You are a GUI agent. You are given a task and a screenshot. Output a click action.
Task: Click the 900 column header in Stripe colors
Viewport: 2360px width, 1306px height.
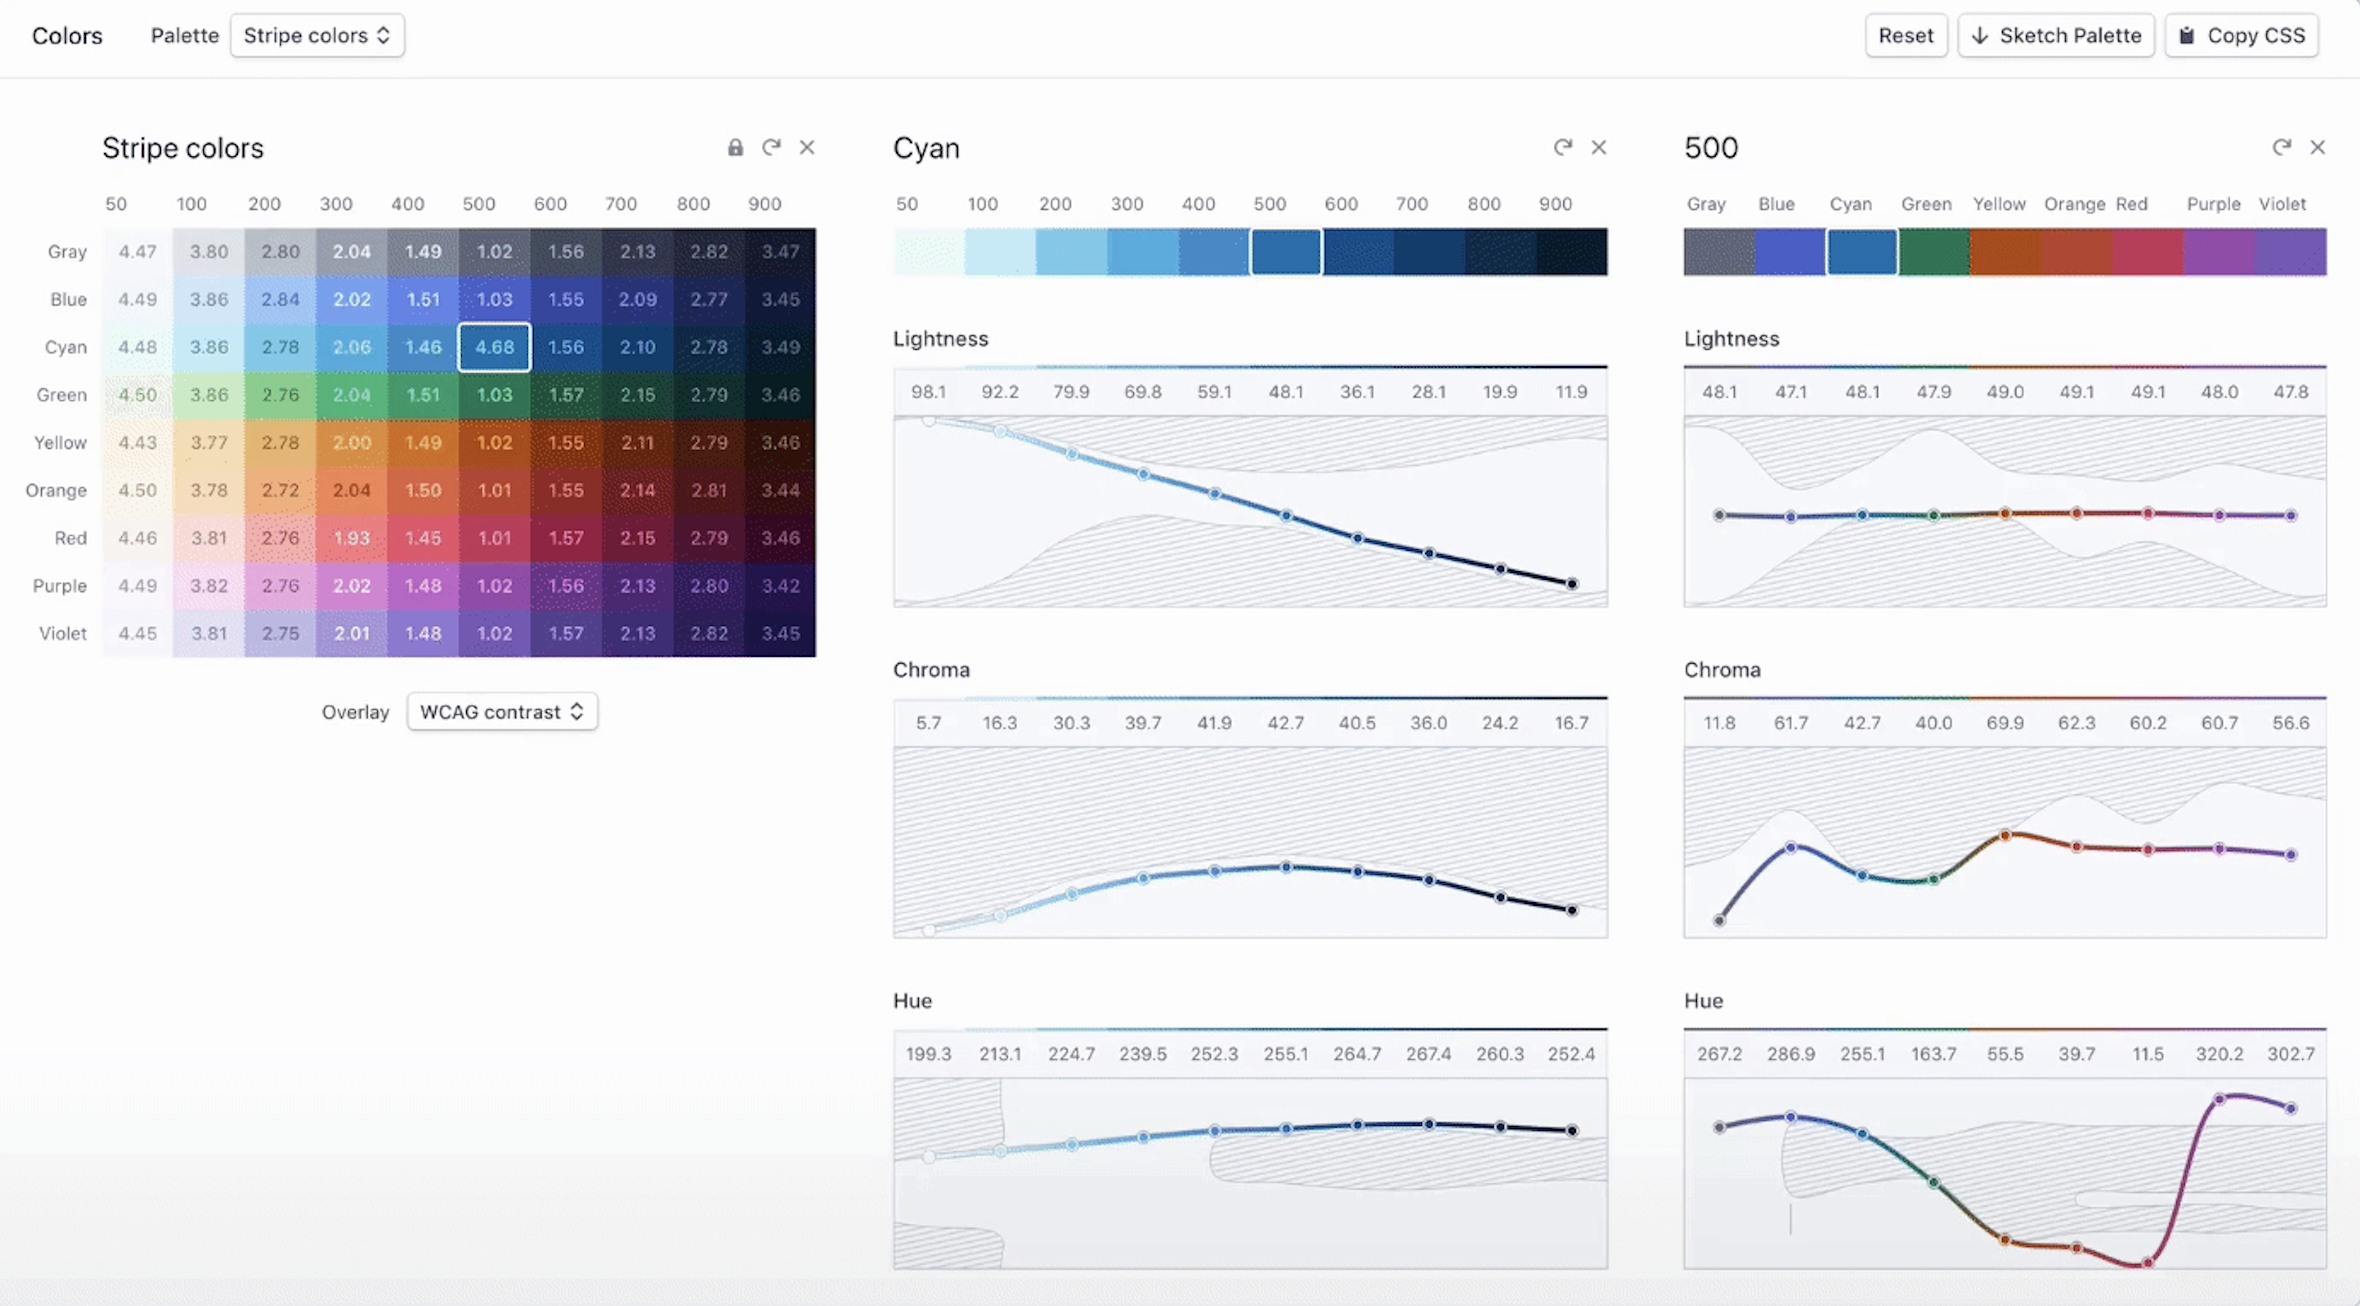tap(765, 204)
